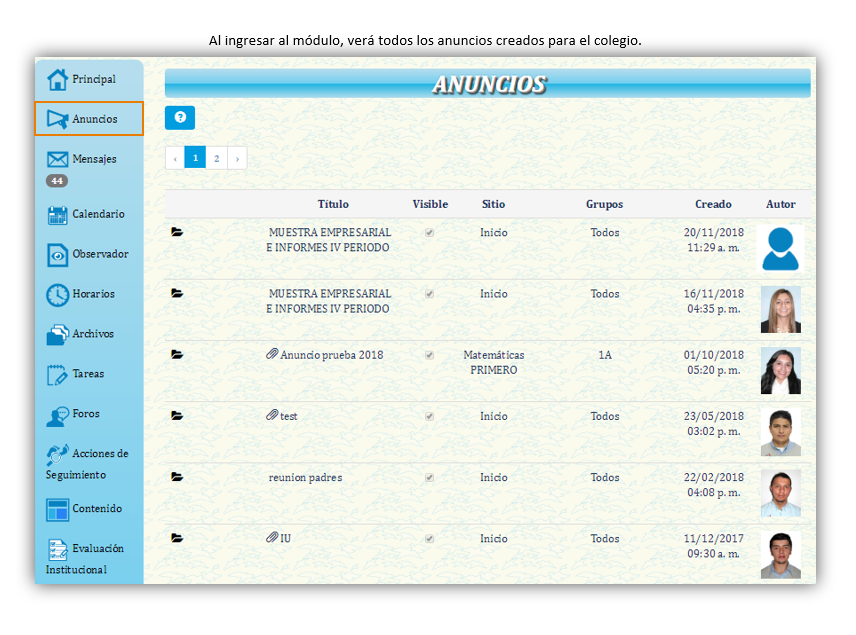Click the date 01/10/2018 05:20 p. m.
856x635 pixels.
pos(714,363)
